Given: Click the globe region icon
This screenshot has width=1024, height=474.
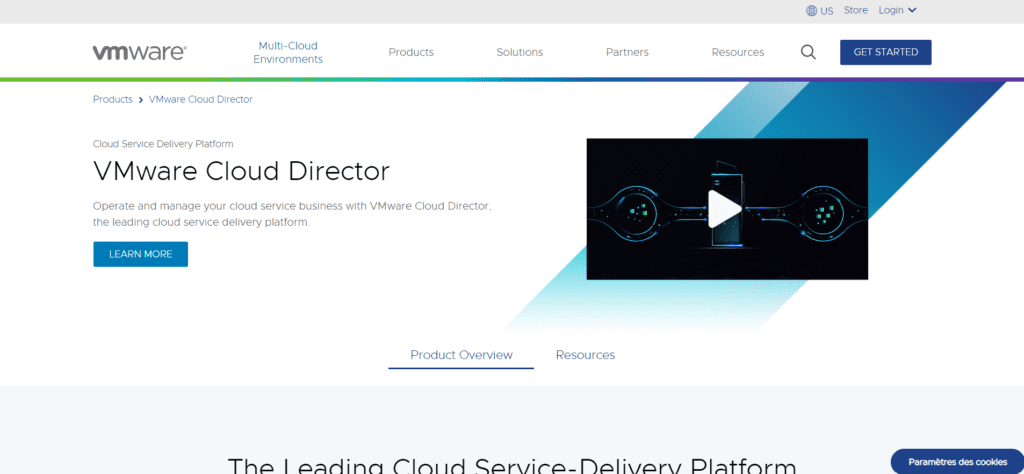Looking at the screenshot, I should coord(812,10).
